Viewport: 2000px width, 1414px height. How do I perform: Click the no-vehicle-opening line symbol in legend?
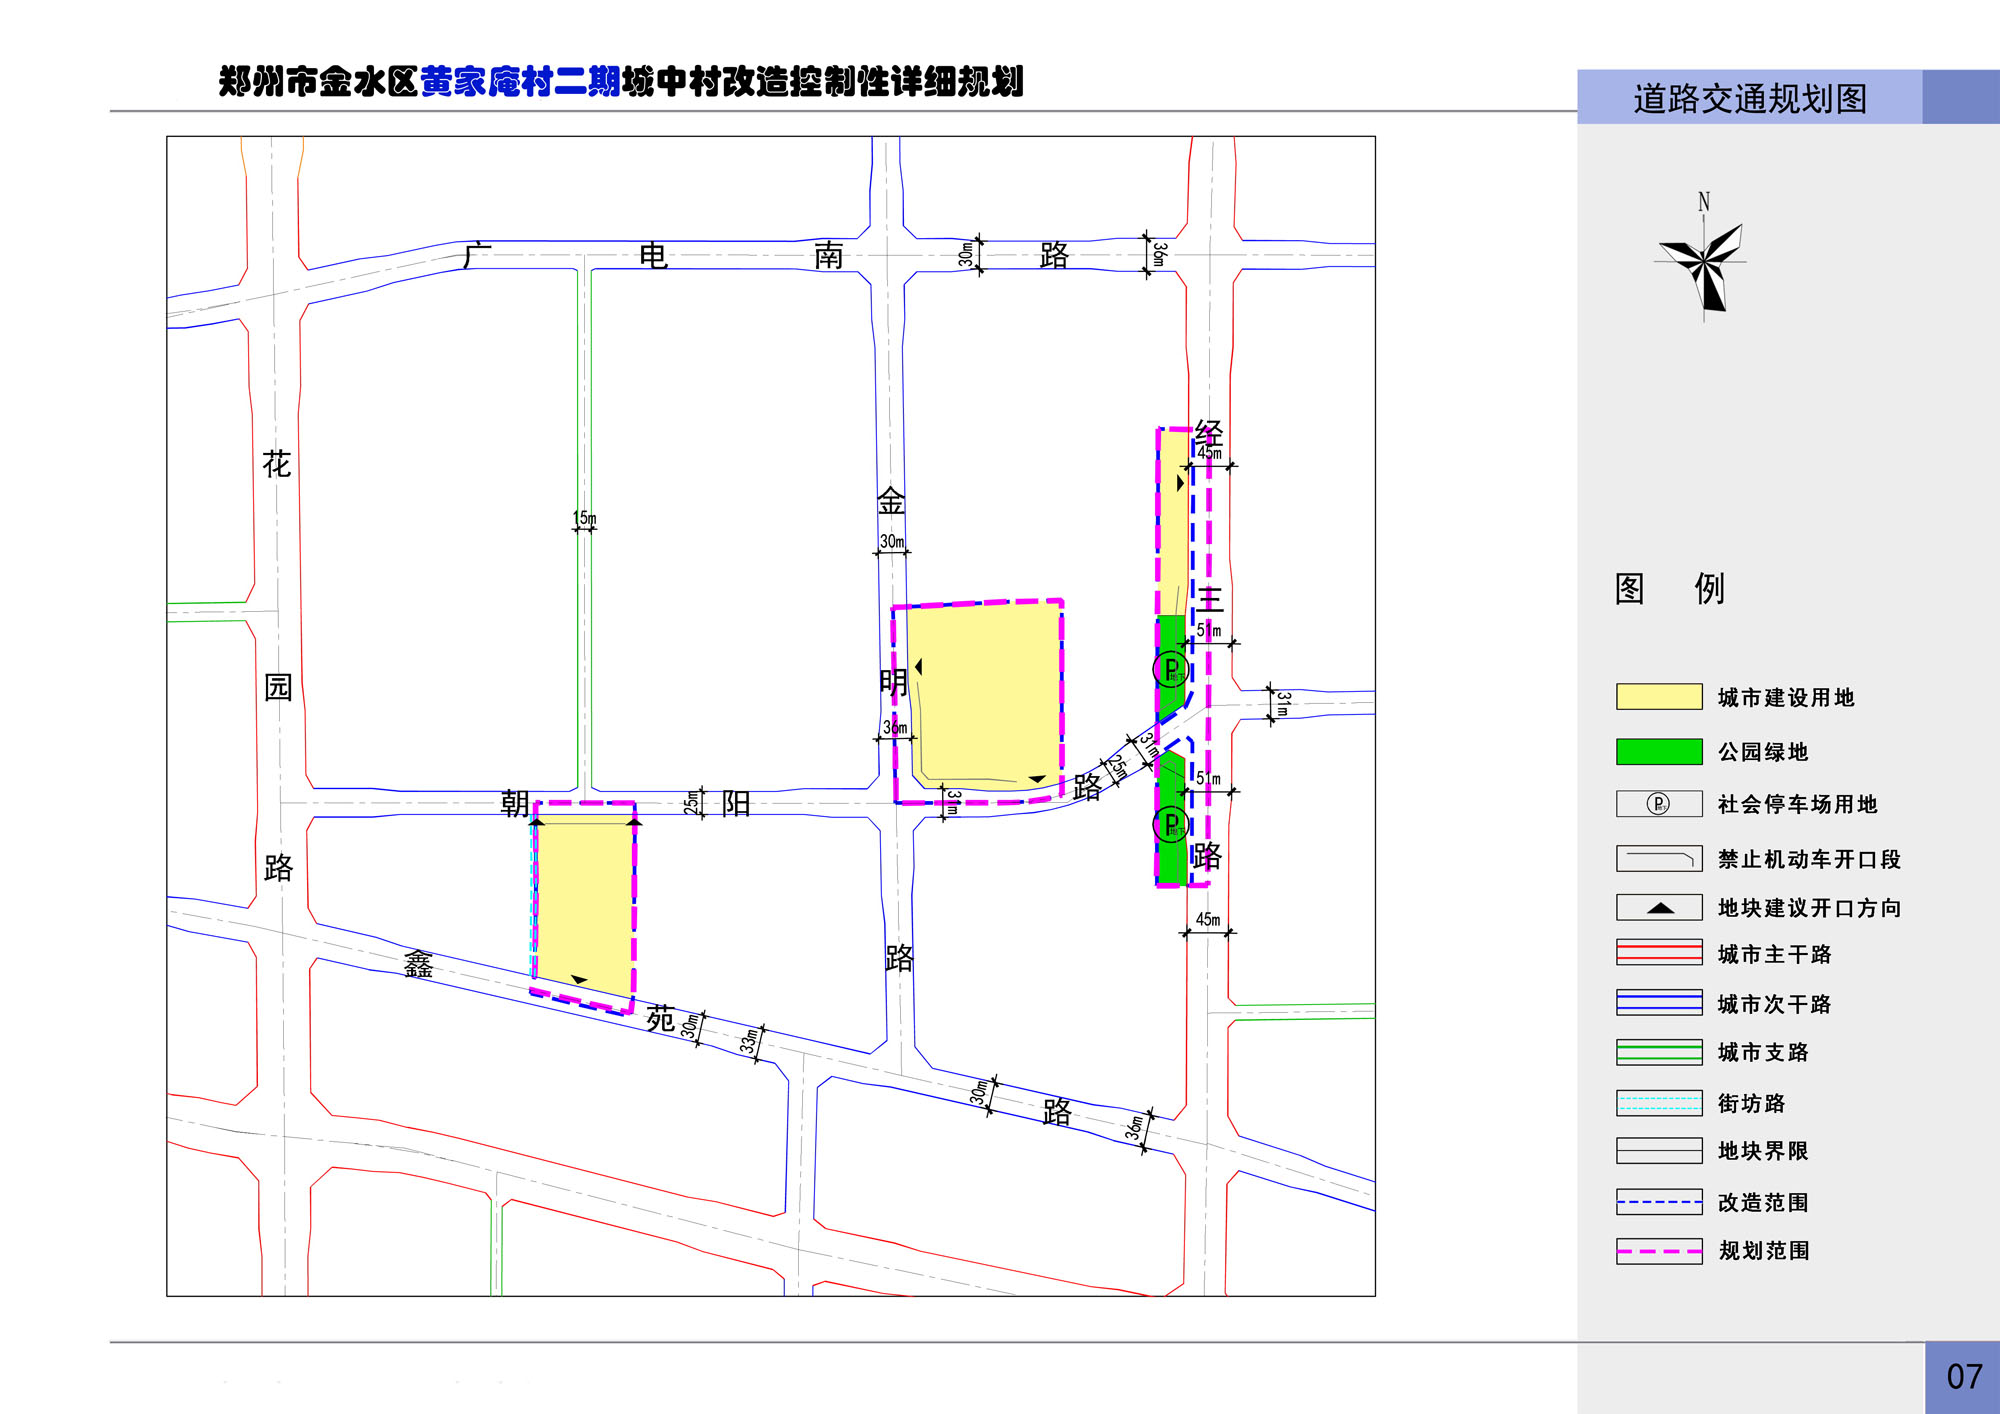click(x=1659, y=858)
